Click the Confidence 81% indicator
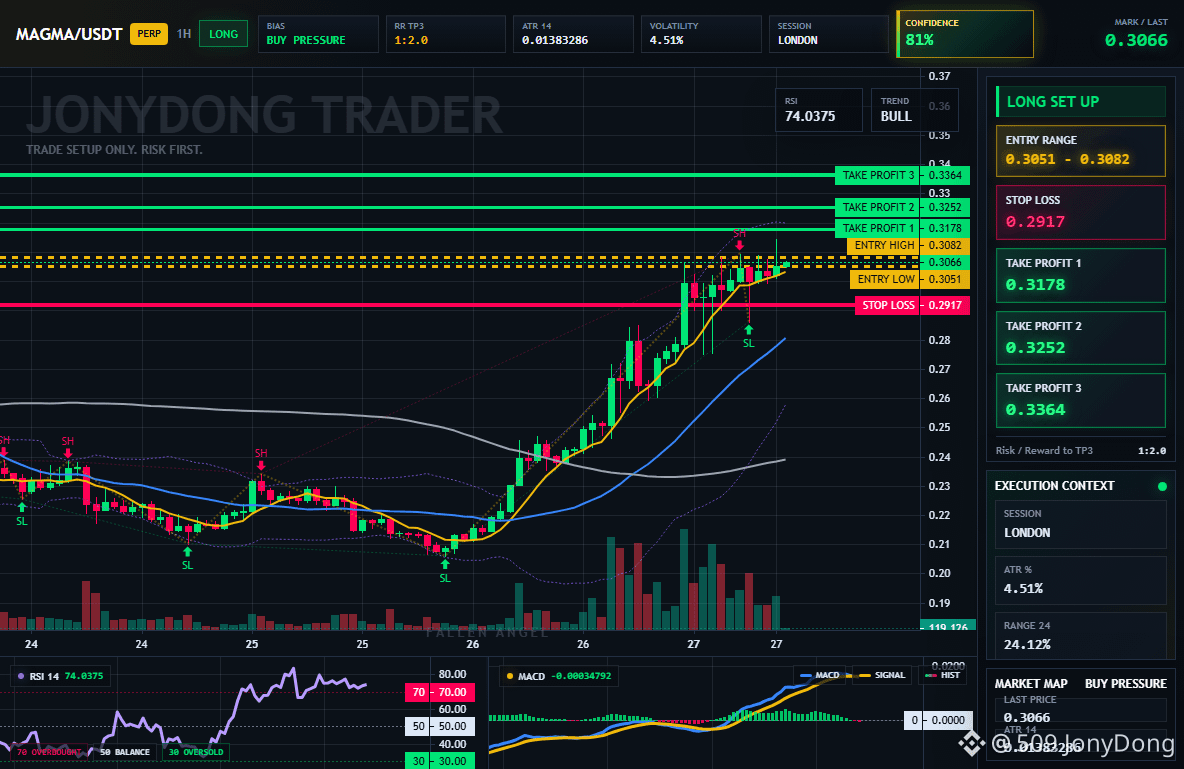The image size is (1184, 769). (x=965, y=34)
